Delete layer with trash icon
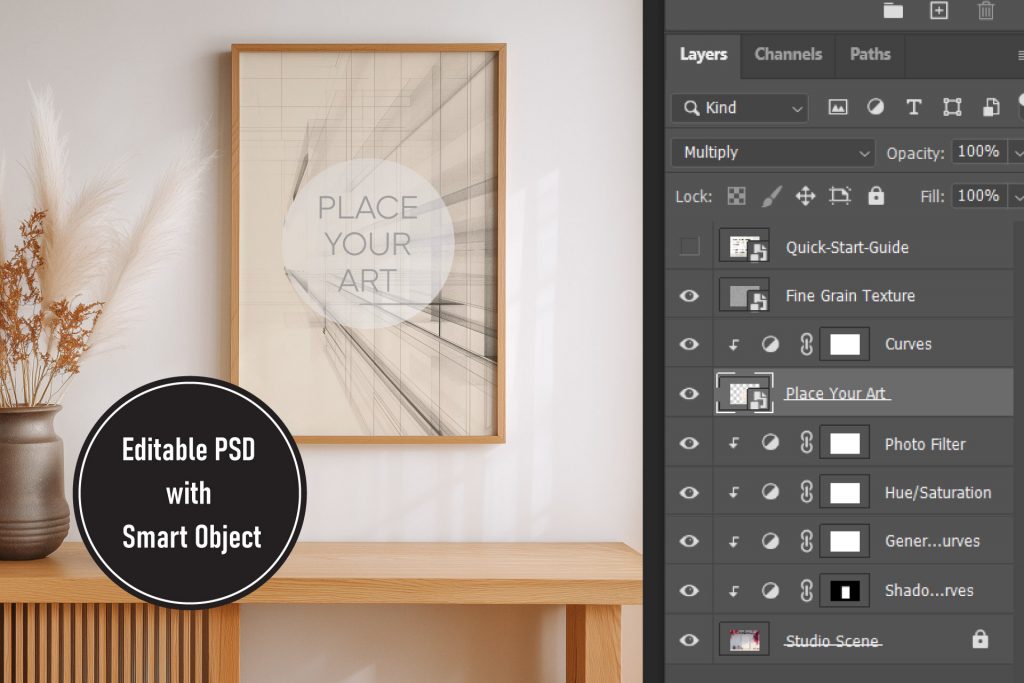The height and width of the screenshot is (683, 1024). [985, 10]
